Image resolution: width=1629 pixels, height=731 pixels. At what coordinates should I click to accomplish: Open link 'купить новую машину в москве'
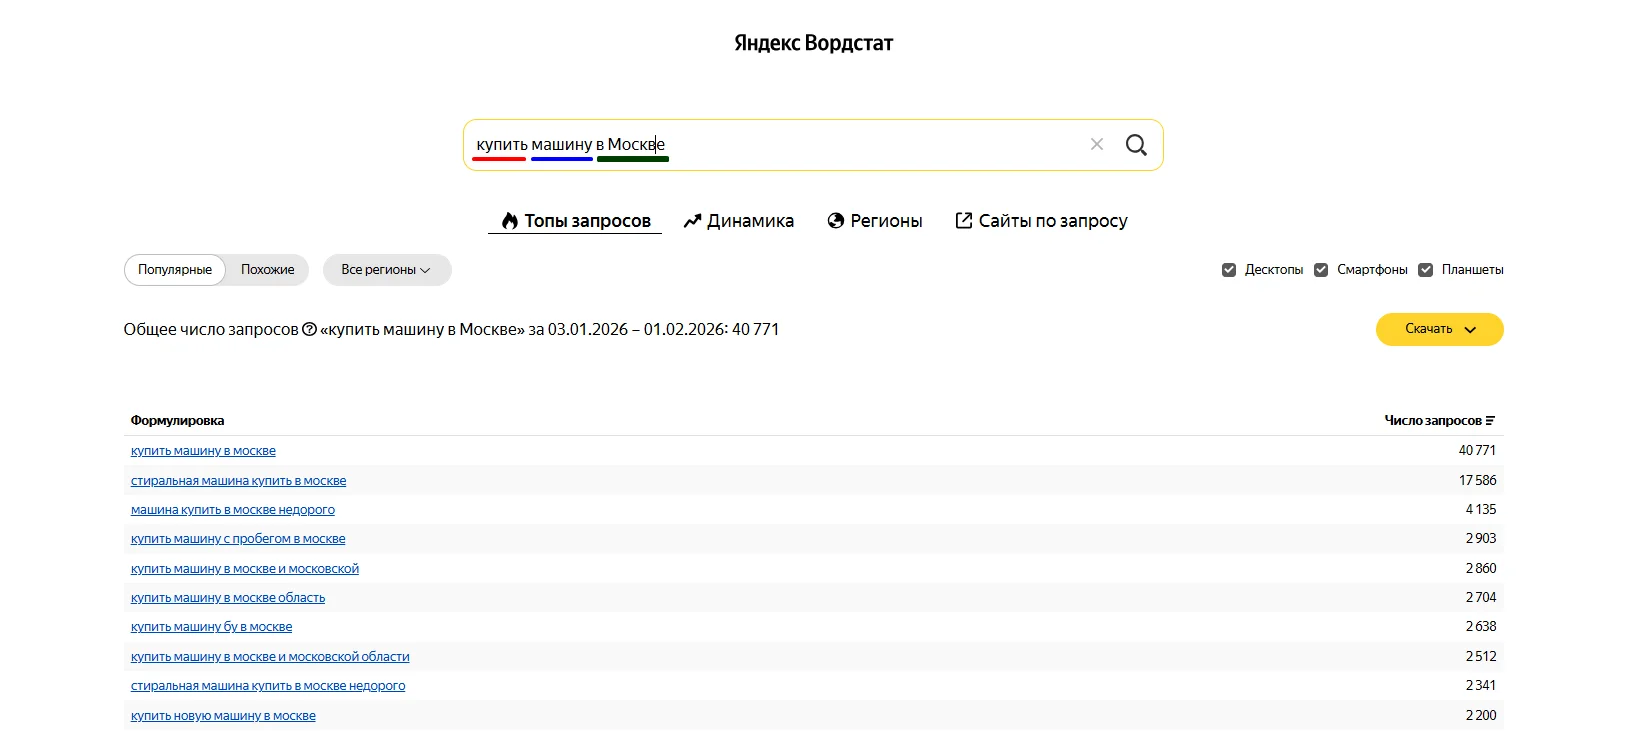[x=223, y=716]
